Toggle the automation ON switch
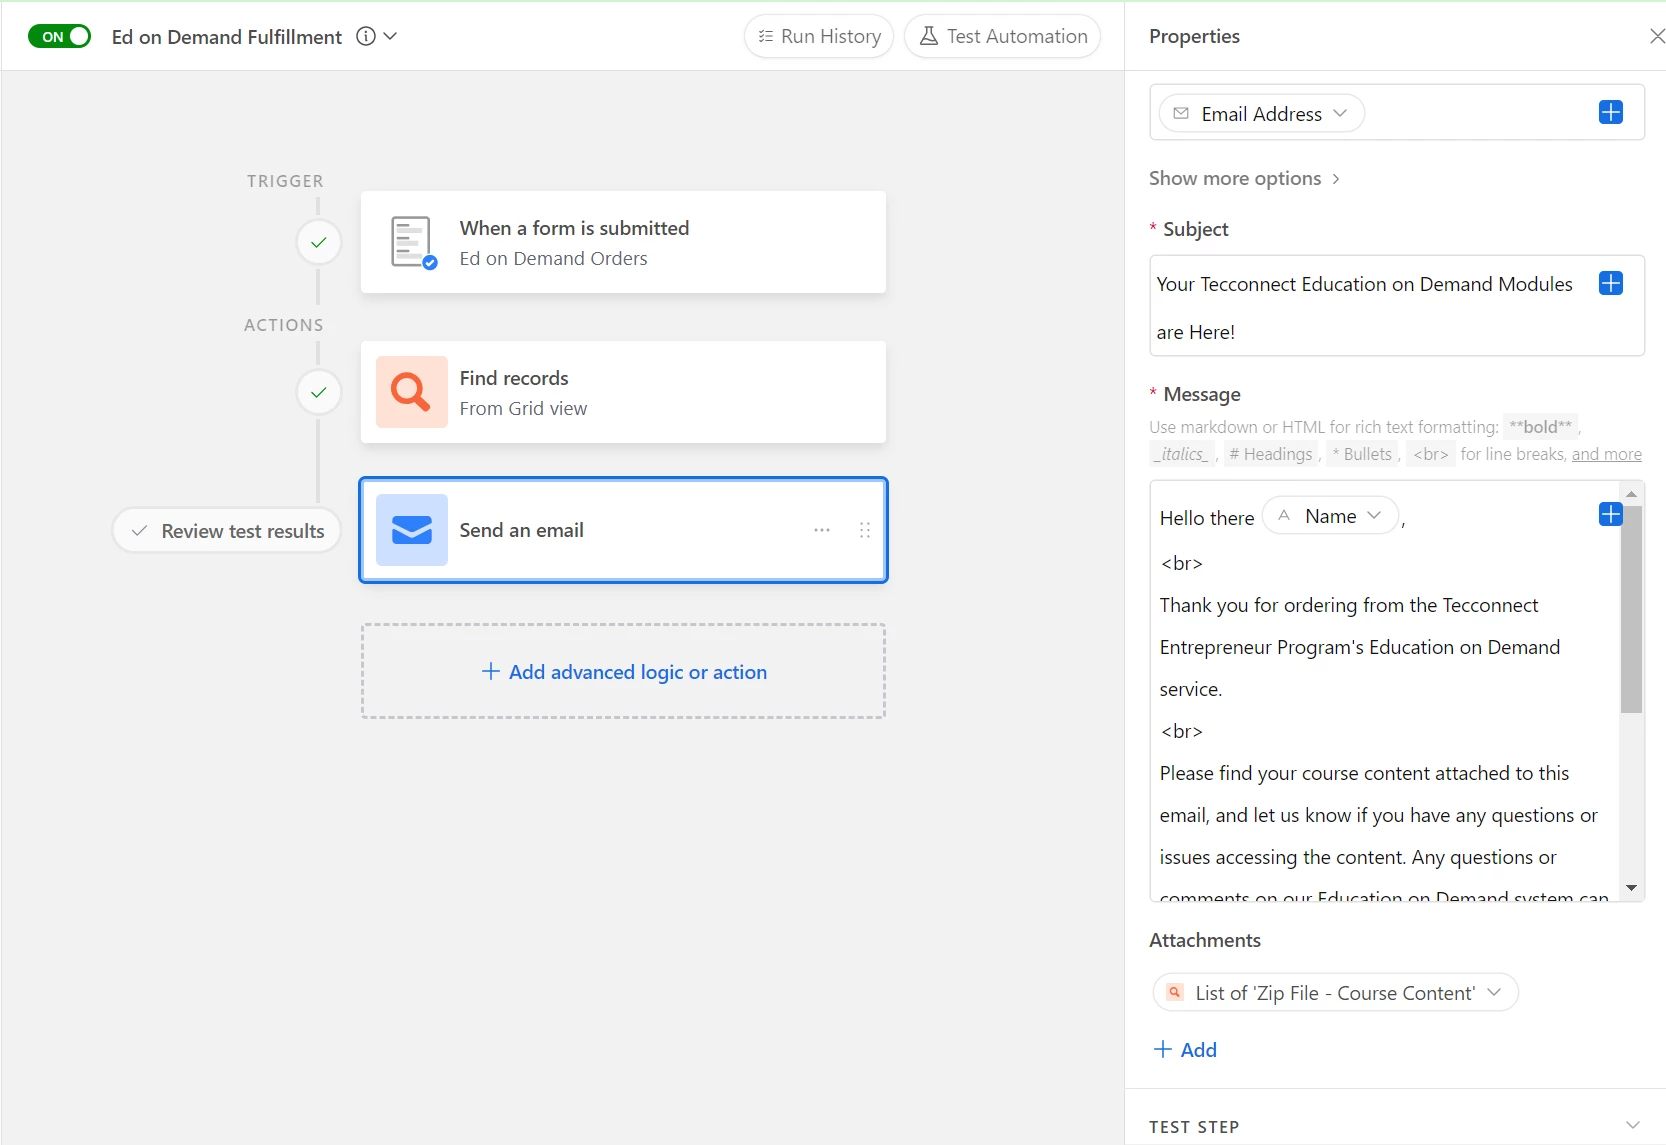 point(59,37)
